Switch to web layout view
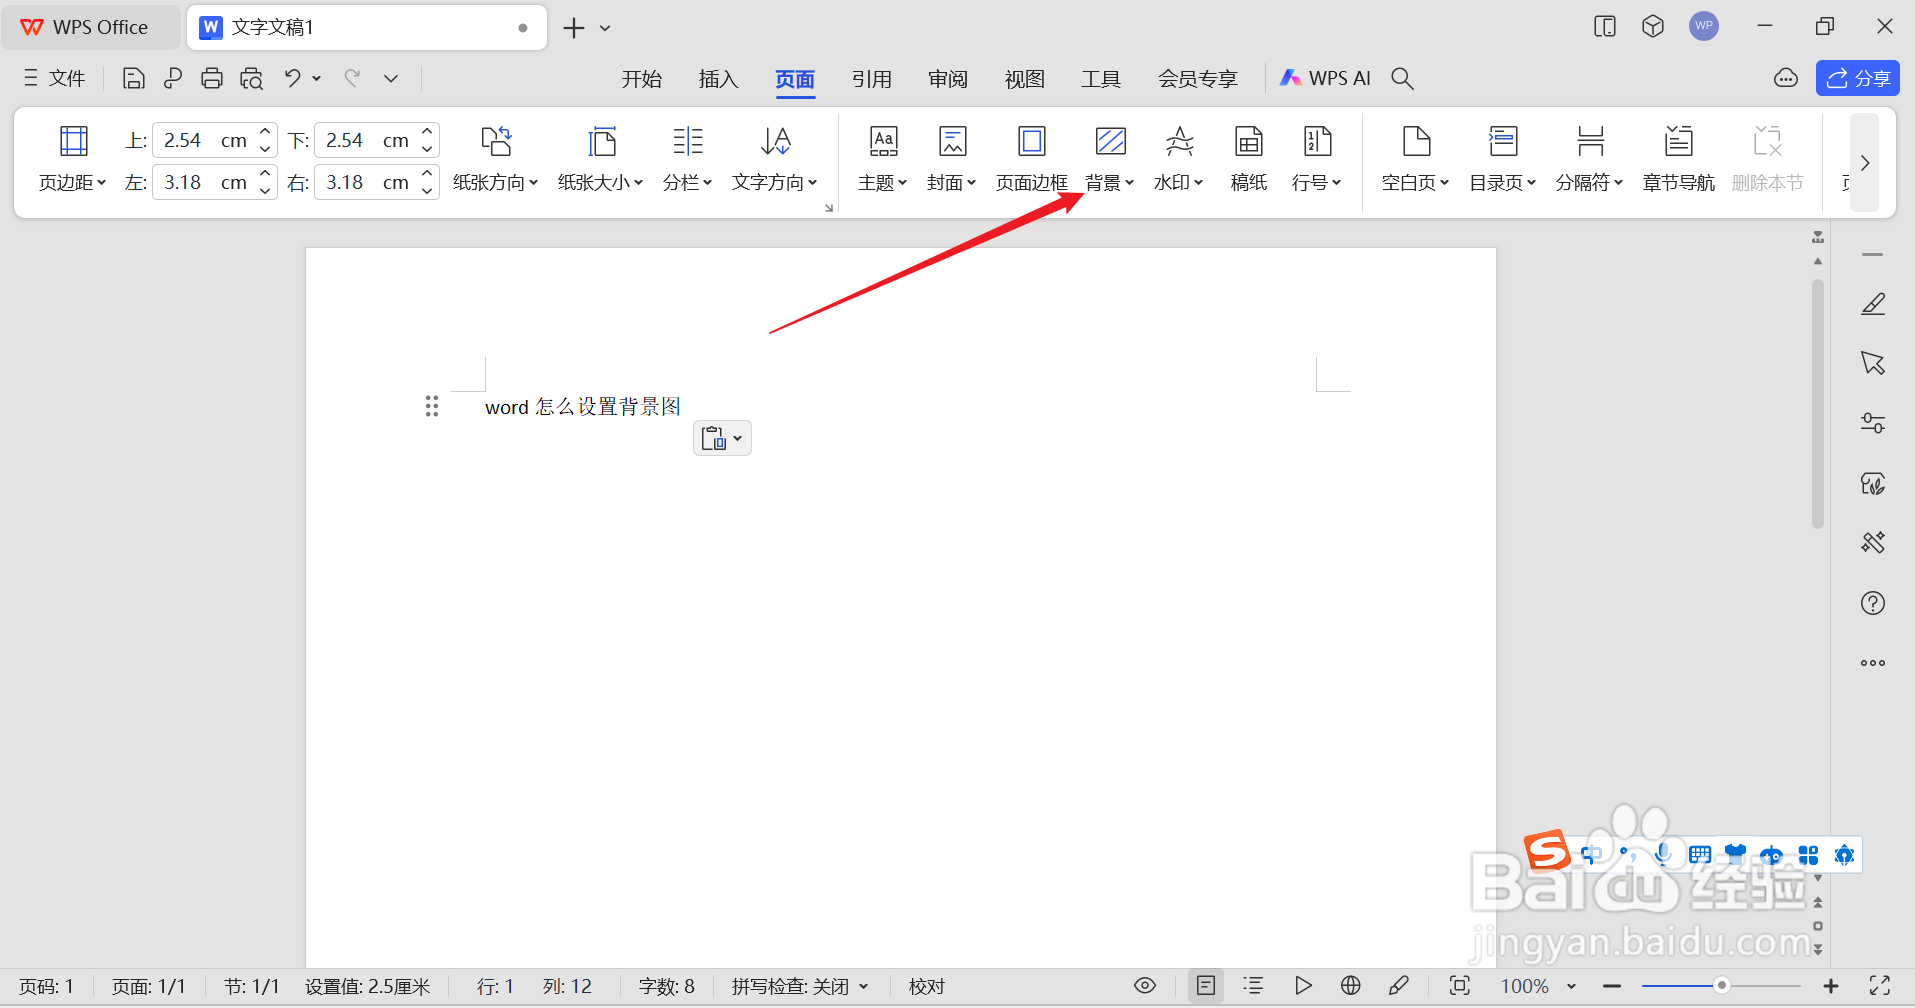Image resolution: width=1915 pixels, height=1008 pixels. coord(1351,986)
